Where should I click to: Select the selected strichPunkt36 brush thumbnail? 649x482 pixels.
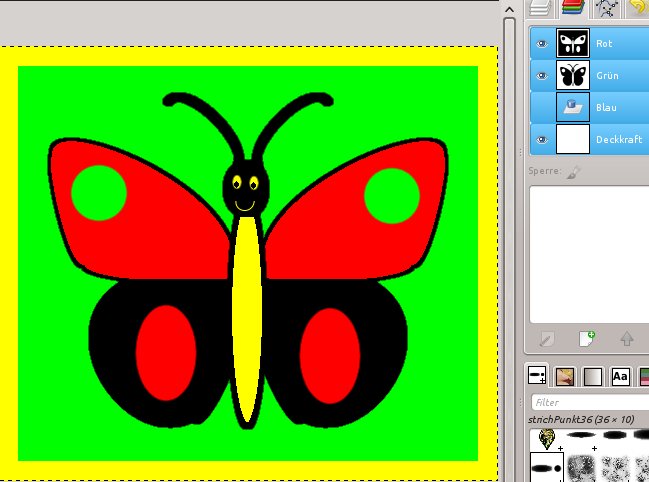546,468
